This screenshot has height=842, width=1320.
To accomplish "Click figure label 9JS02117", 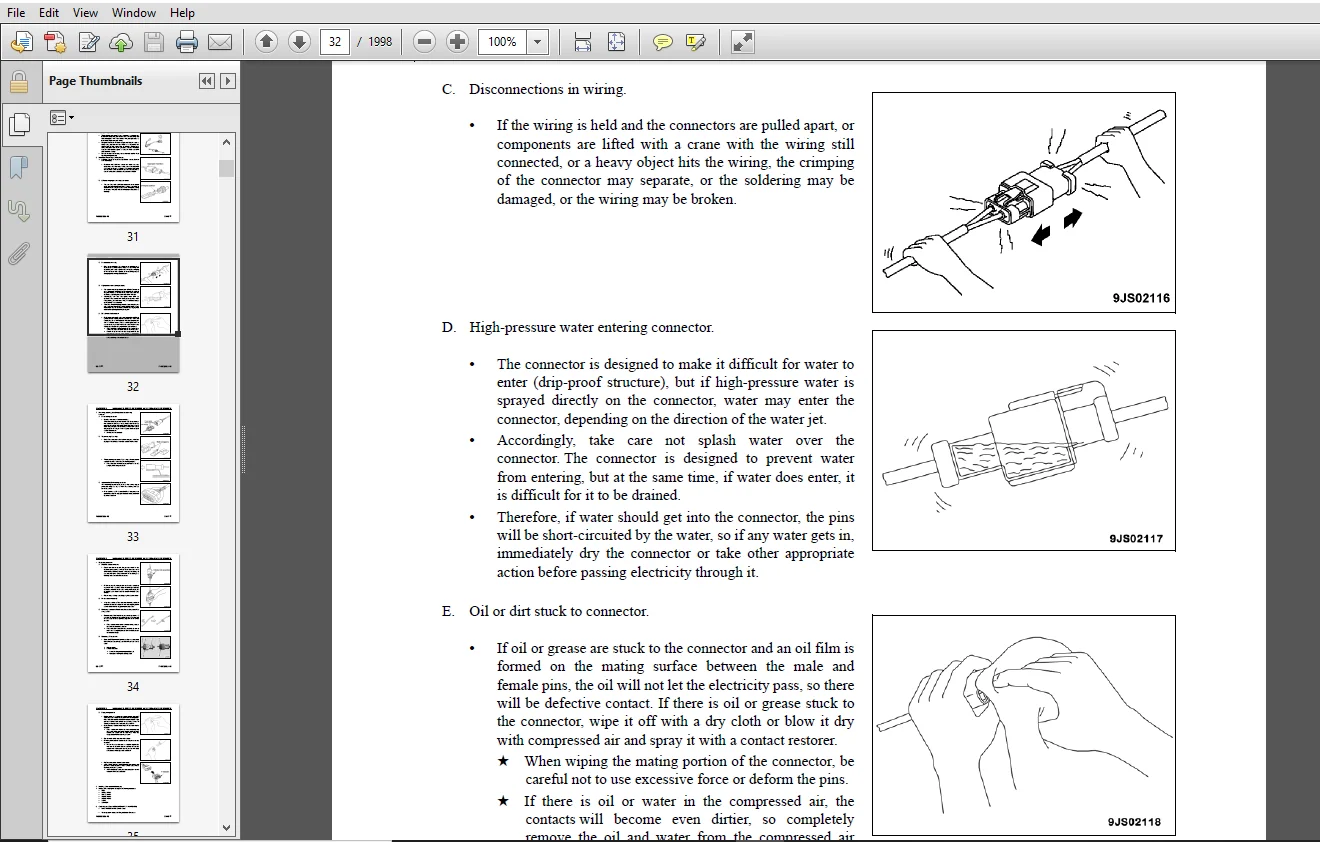I will click(1136, 538).
